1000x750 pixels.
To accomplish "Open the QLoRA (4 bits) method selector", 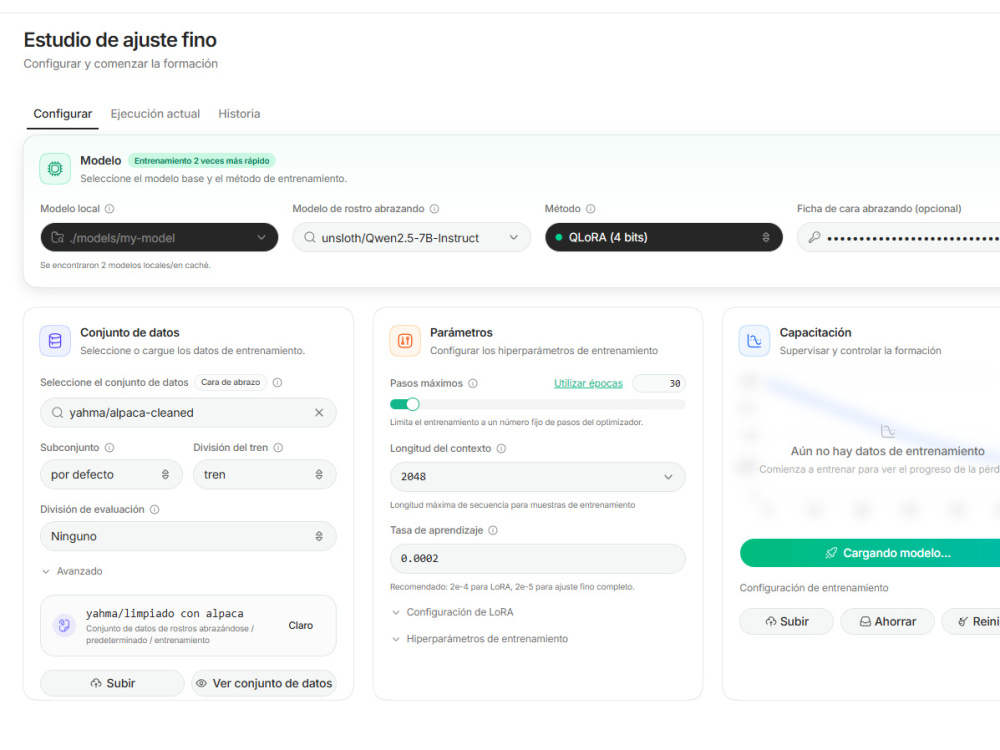I will pos(663,237).
